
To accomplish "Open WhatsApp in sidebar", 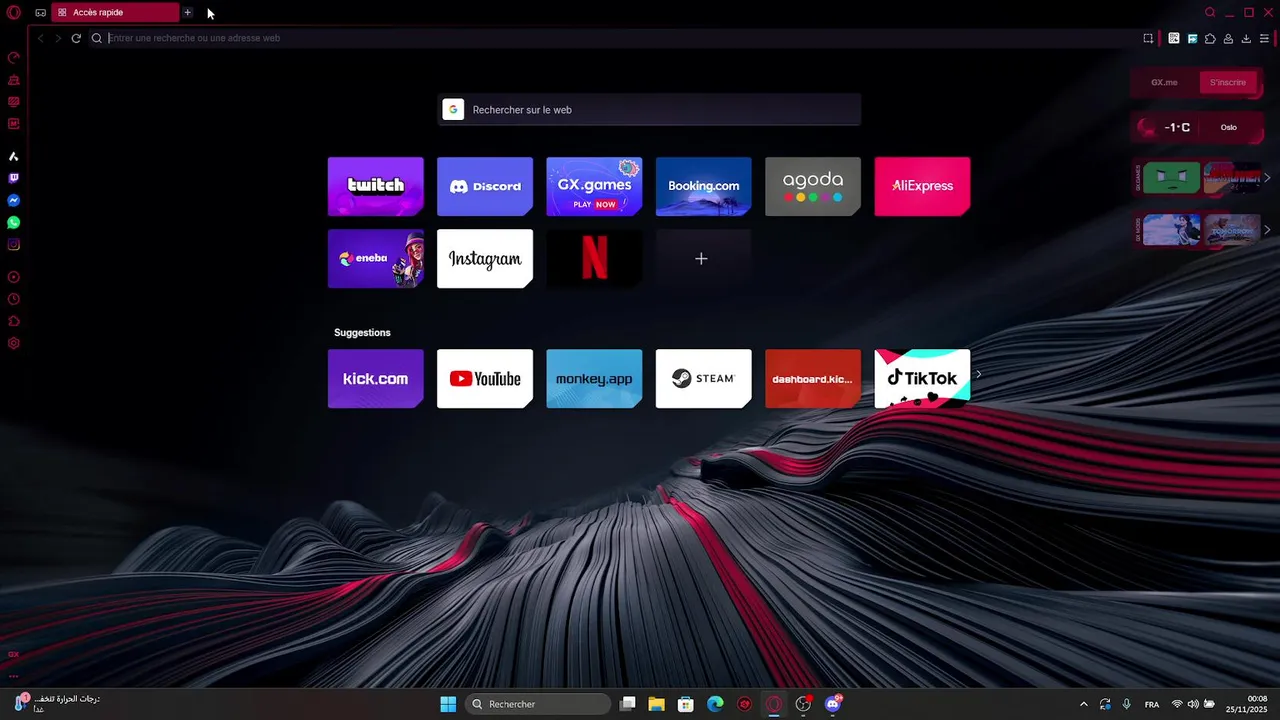I will click(14, 223).
